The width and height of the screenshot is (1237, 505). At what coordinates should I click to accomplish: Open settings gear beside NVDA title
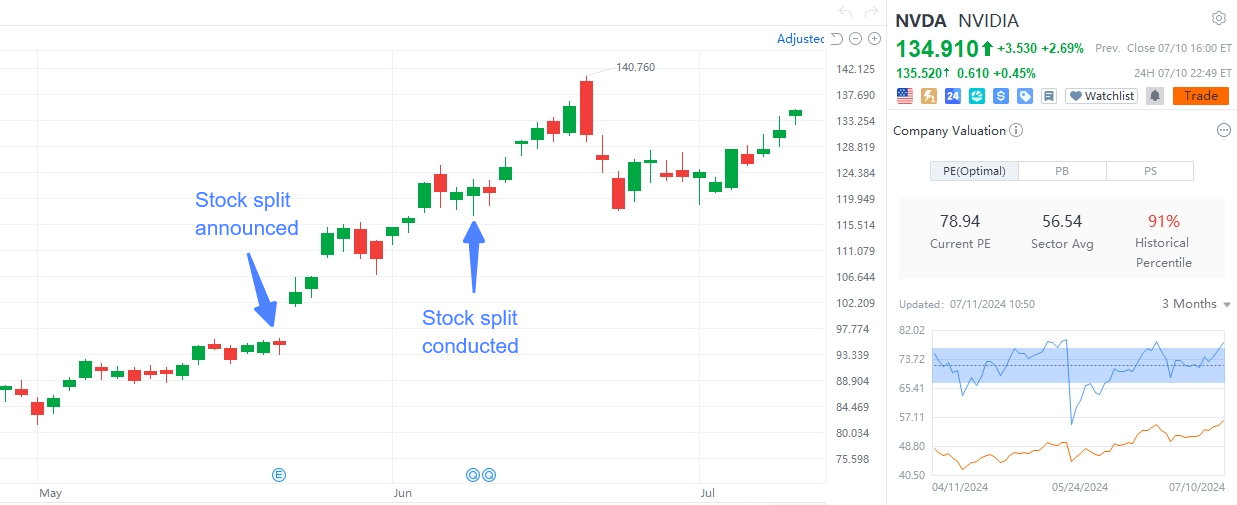tap(1218, 18)
